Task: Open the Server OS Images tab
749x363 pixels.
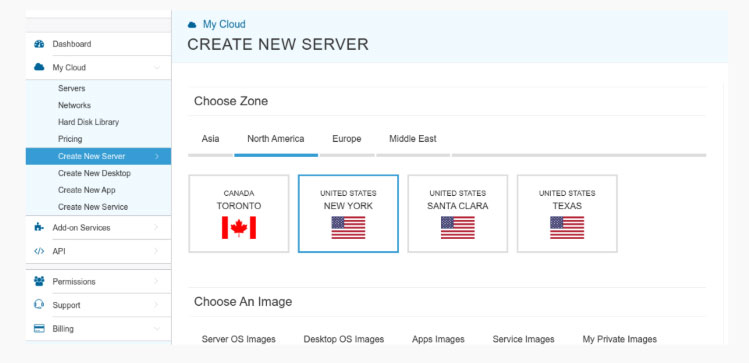Action: pyautogui.click(x=238, y=339)
